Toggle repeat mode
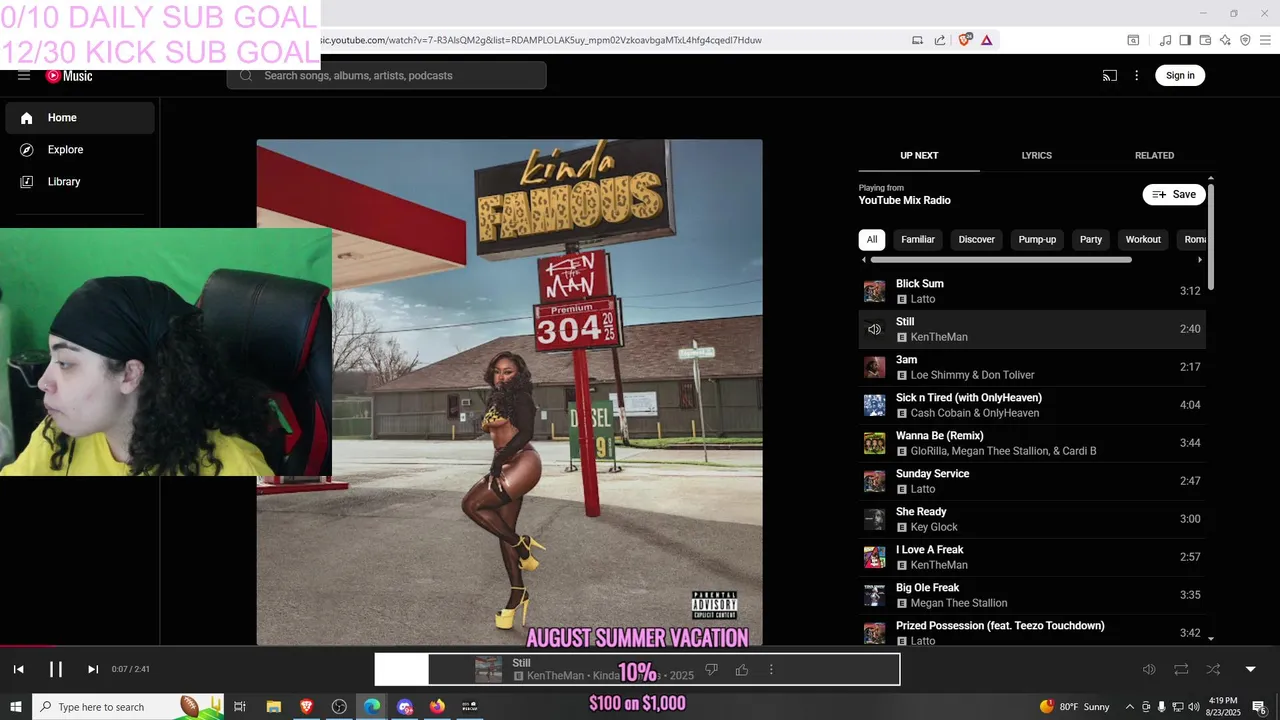 [x=1181, y=669]
